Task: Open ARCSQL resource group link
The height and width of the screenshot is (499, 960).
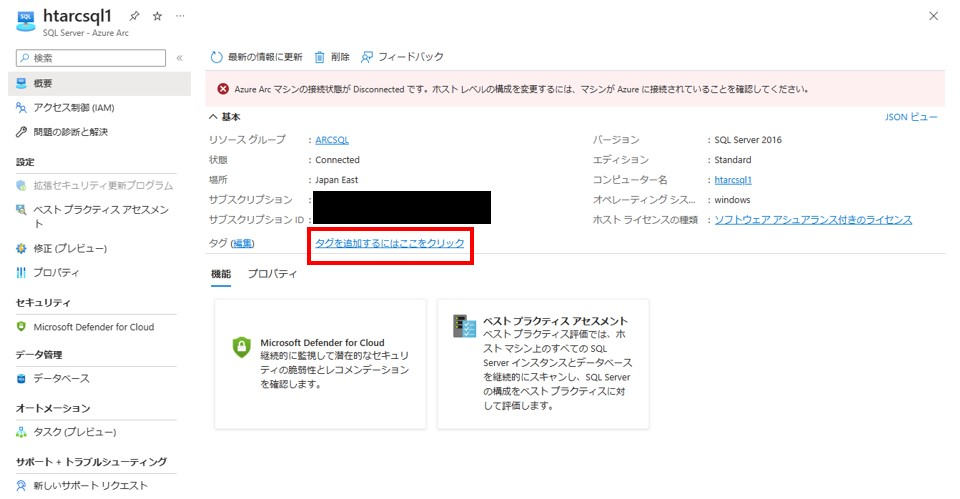Action: pyautogui.click(x=332, y=140)
